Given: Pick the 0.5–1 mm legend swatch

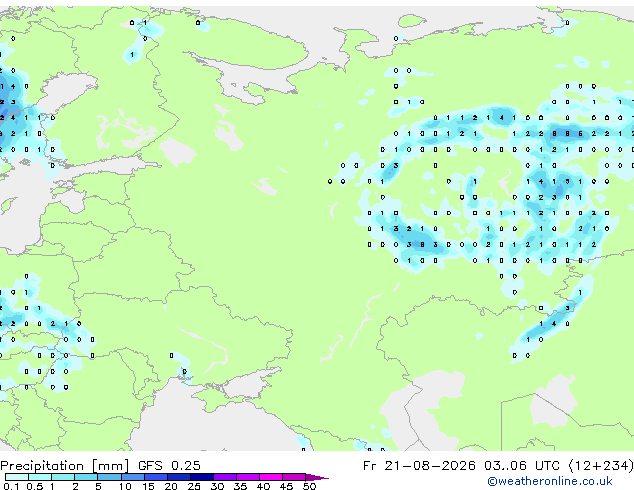Looking at the screenshot, I should pyautogui.click(x=40, y=477).
